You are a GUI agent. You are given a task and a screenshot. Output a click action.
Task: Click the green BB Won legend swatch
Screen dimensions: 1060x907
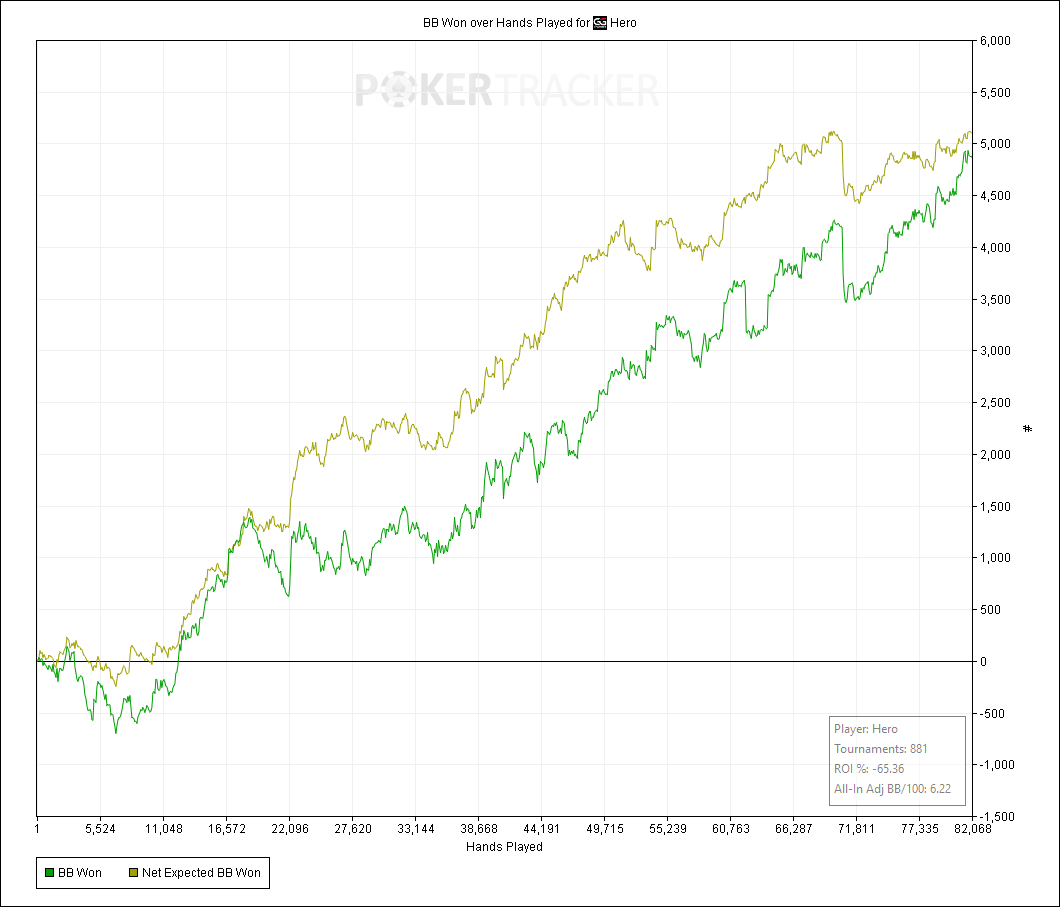(x=49, y=873)
